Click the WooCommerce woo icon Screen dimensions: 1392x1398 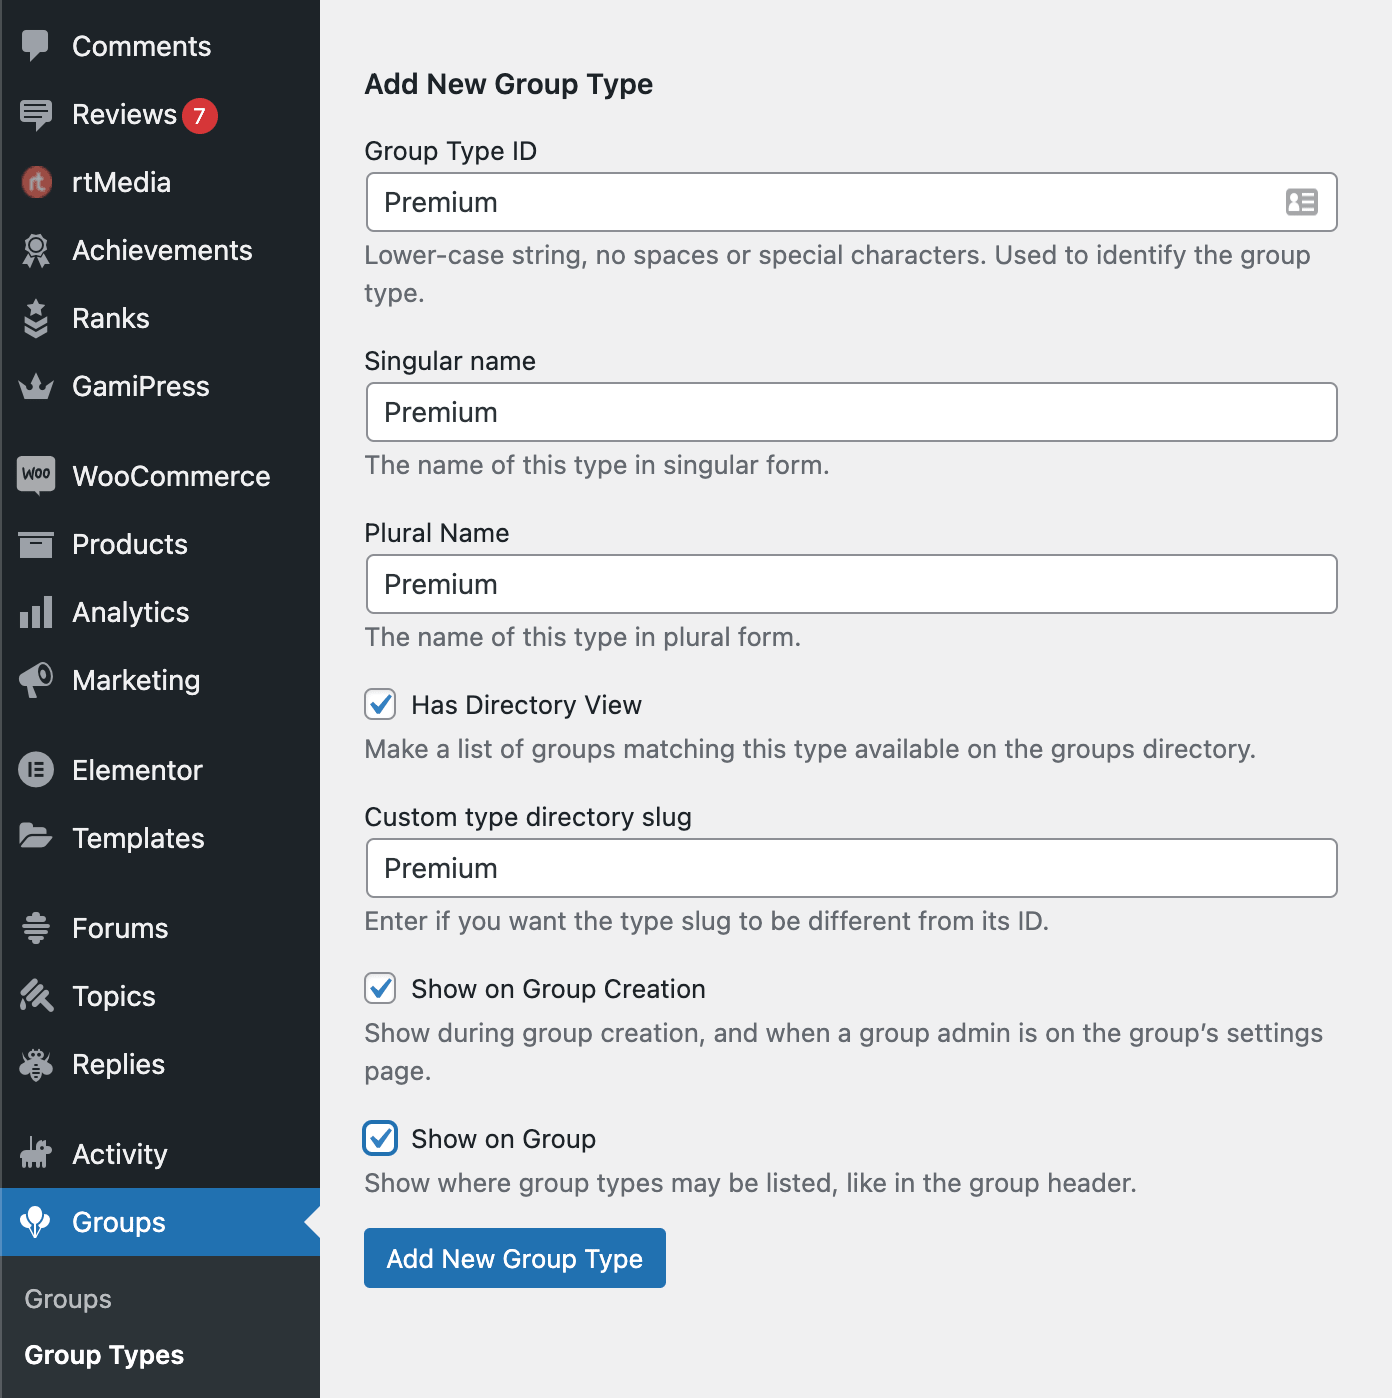pyautogui.click(x=36, y=475)
